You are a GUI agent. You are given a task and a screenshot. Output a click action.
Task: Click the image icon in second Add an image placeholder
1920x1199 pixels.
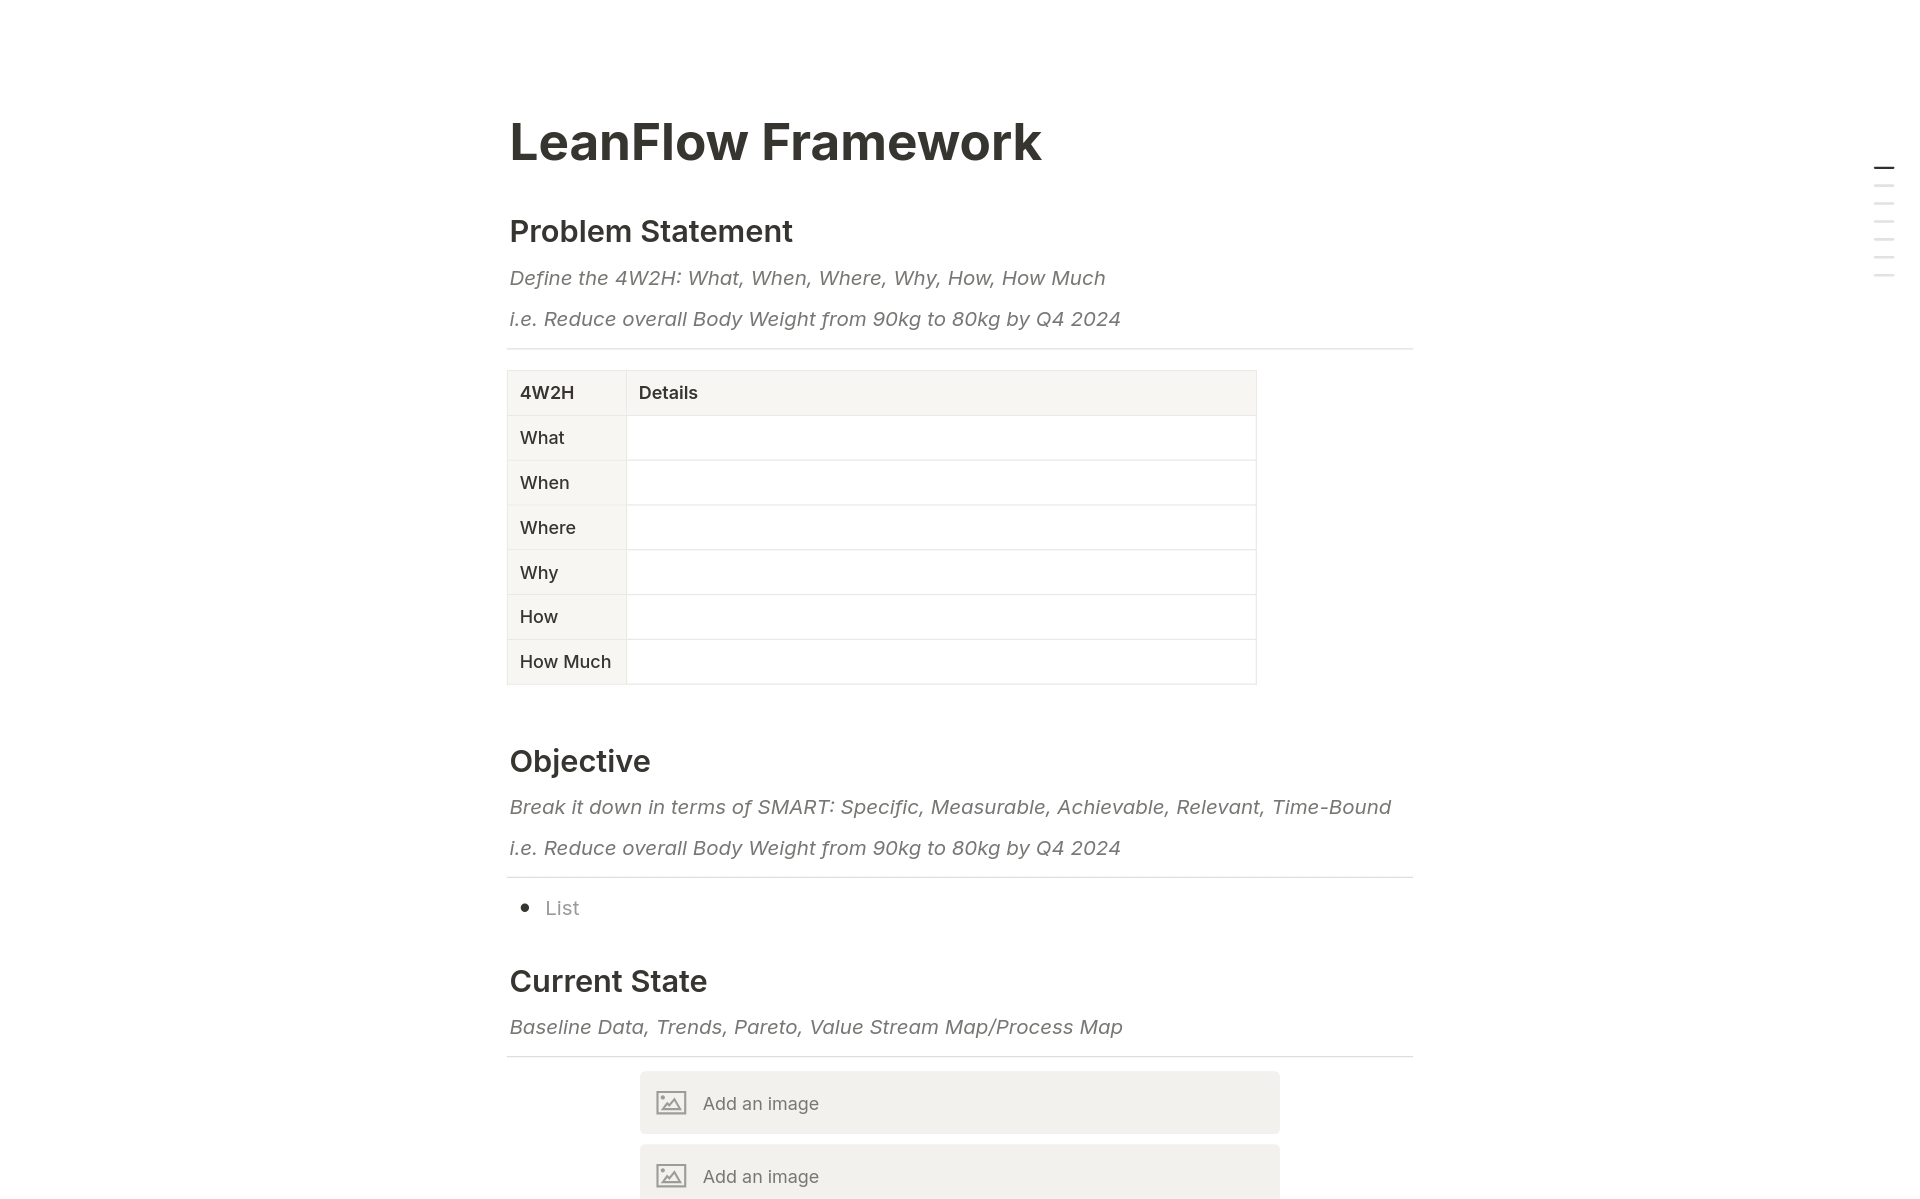click(x=671, y=1176)
